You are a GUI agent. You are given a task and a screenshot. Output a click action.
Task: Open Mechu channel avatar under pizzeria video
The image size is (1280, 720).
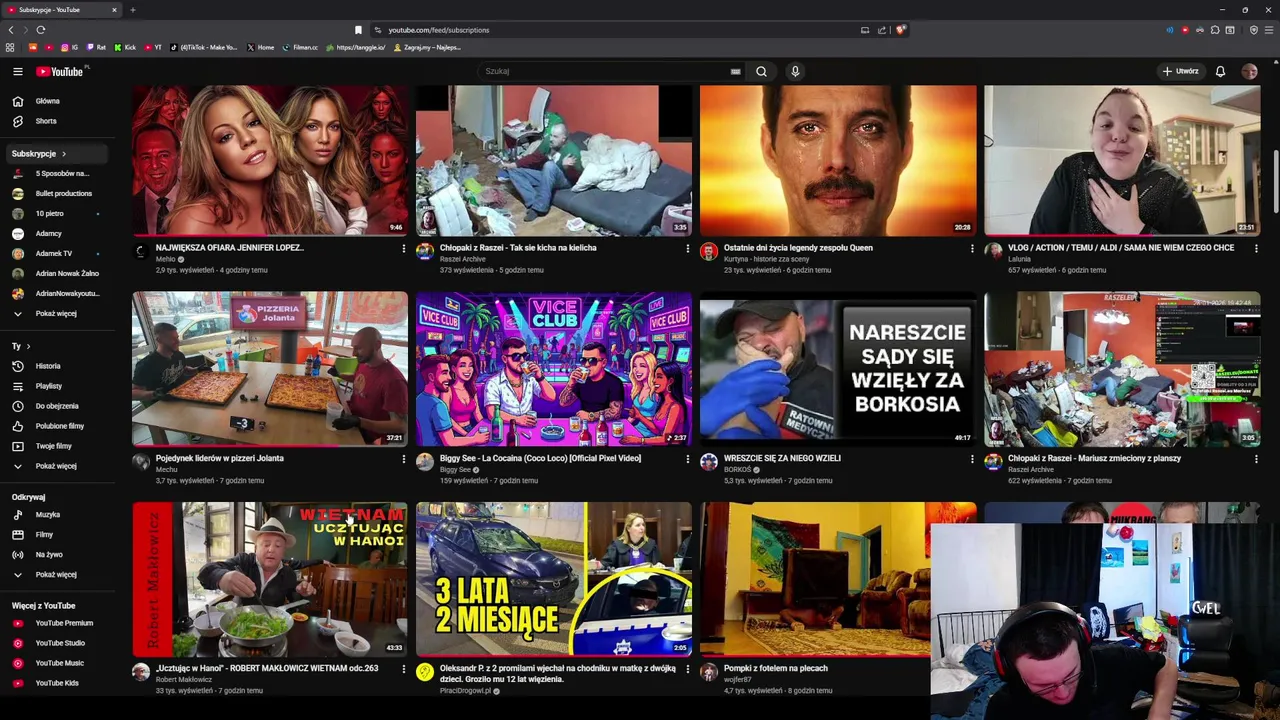click(x=141, y=461)
